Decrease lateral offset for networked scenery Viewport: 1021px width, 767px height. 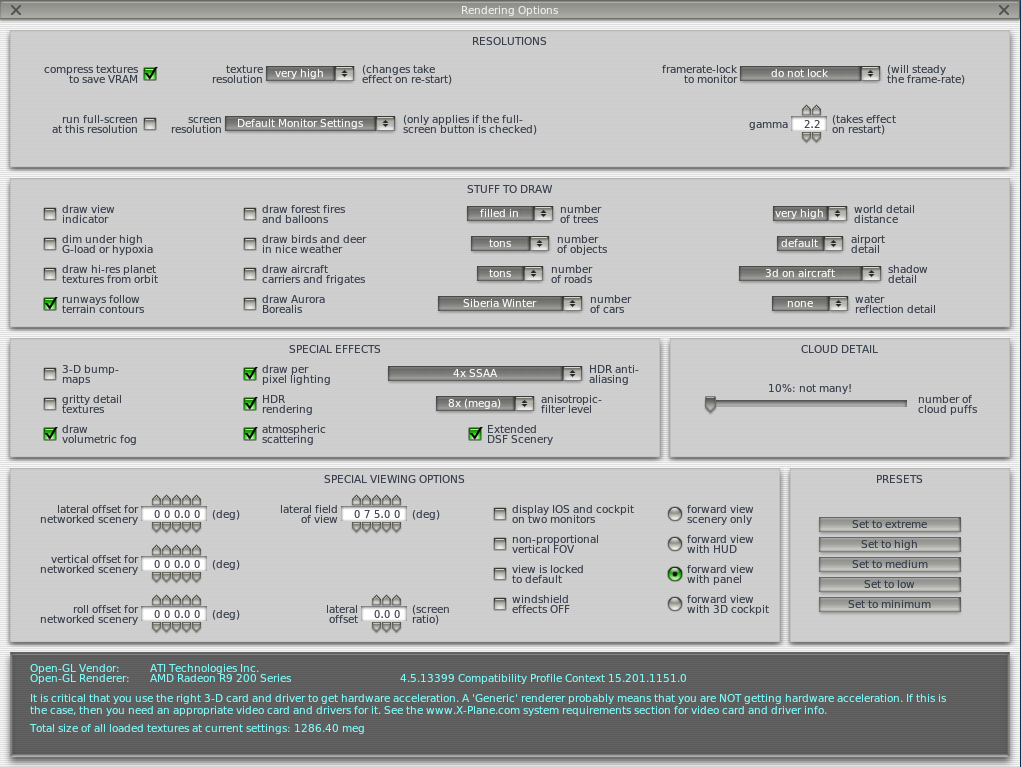(x=176, y=527)
